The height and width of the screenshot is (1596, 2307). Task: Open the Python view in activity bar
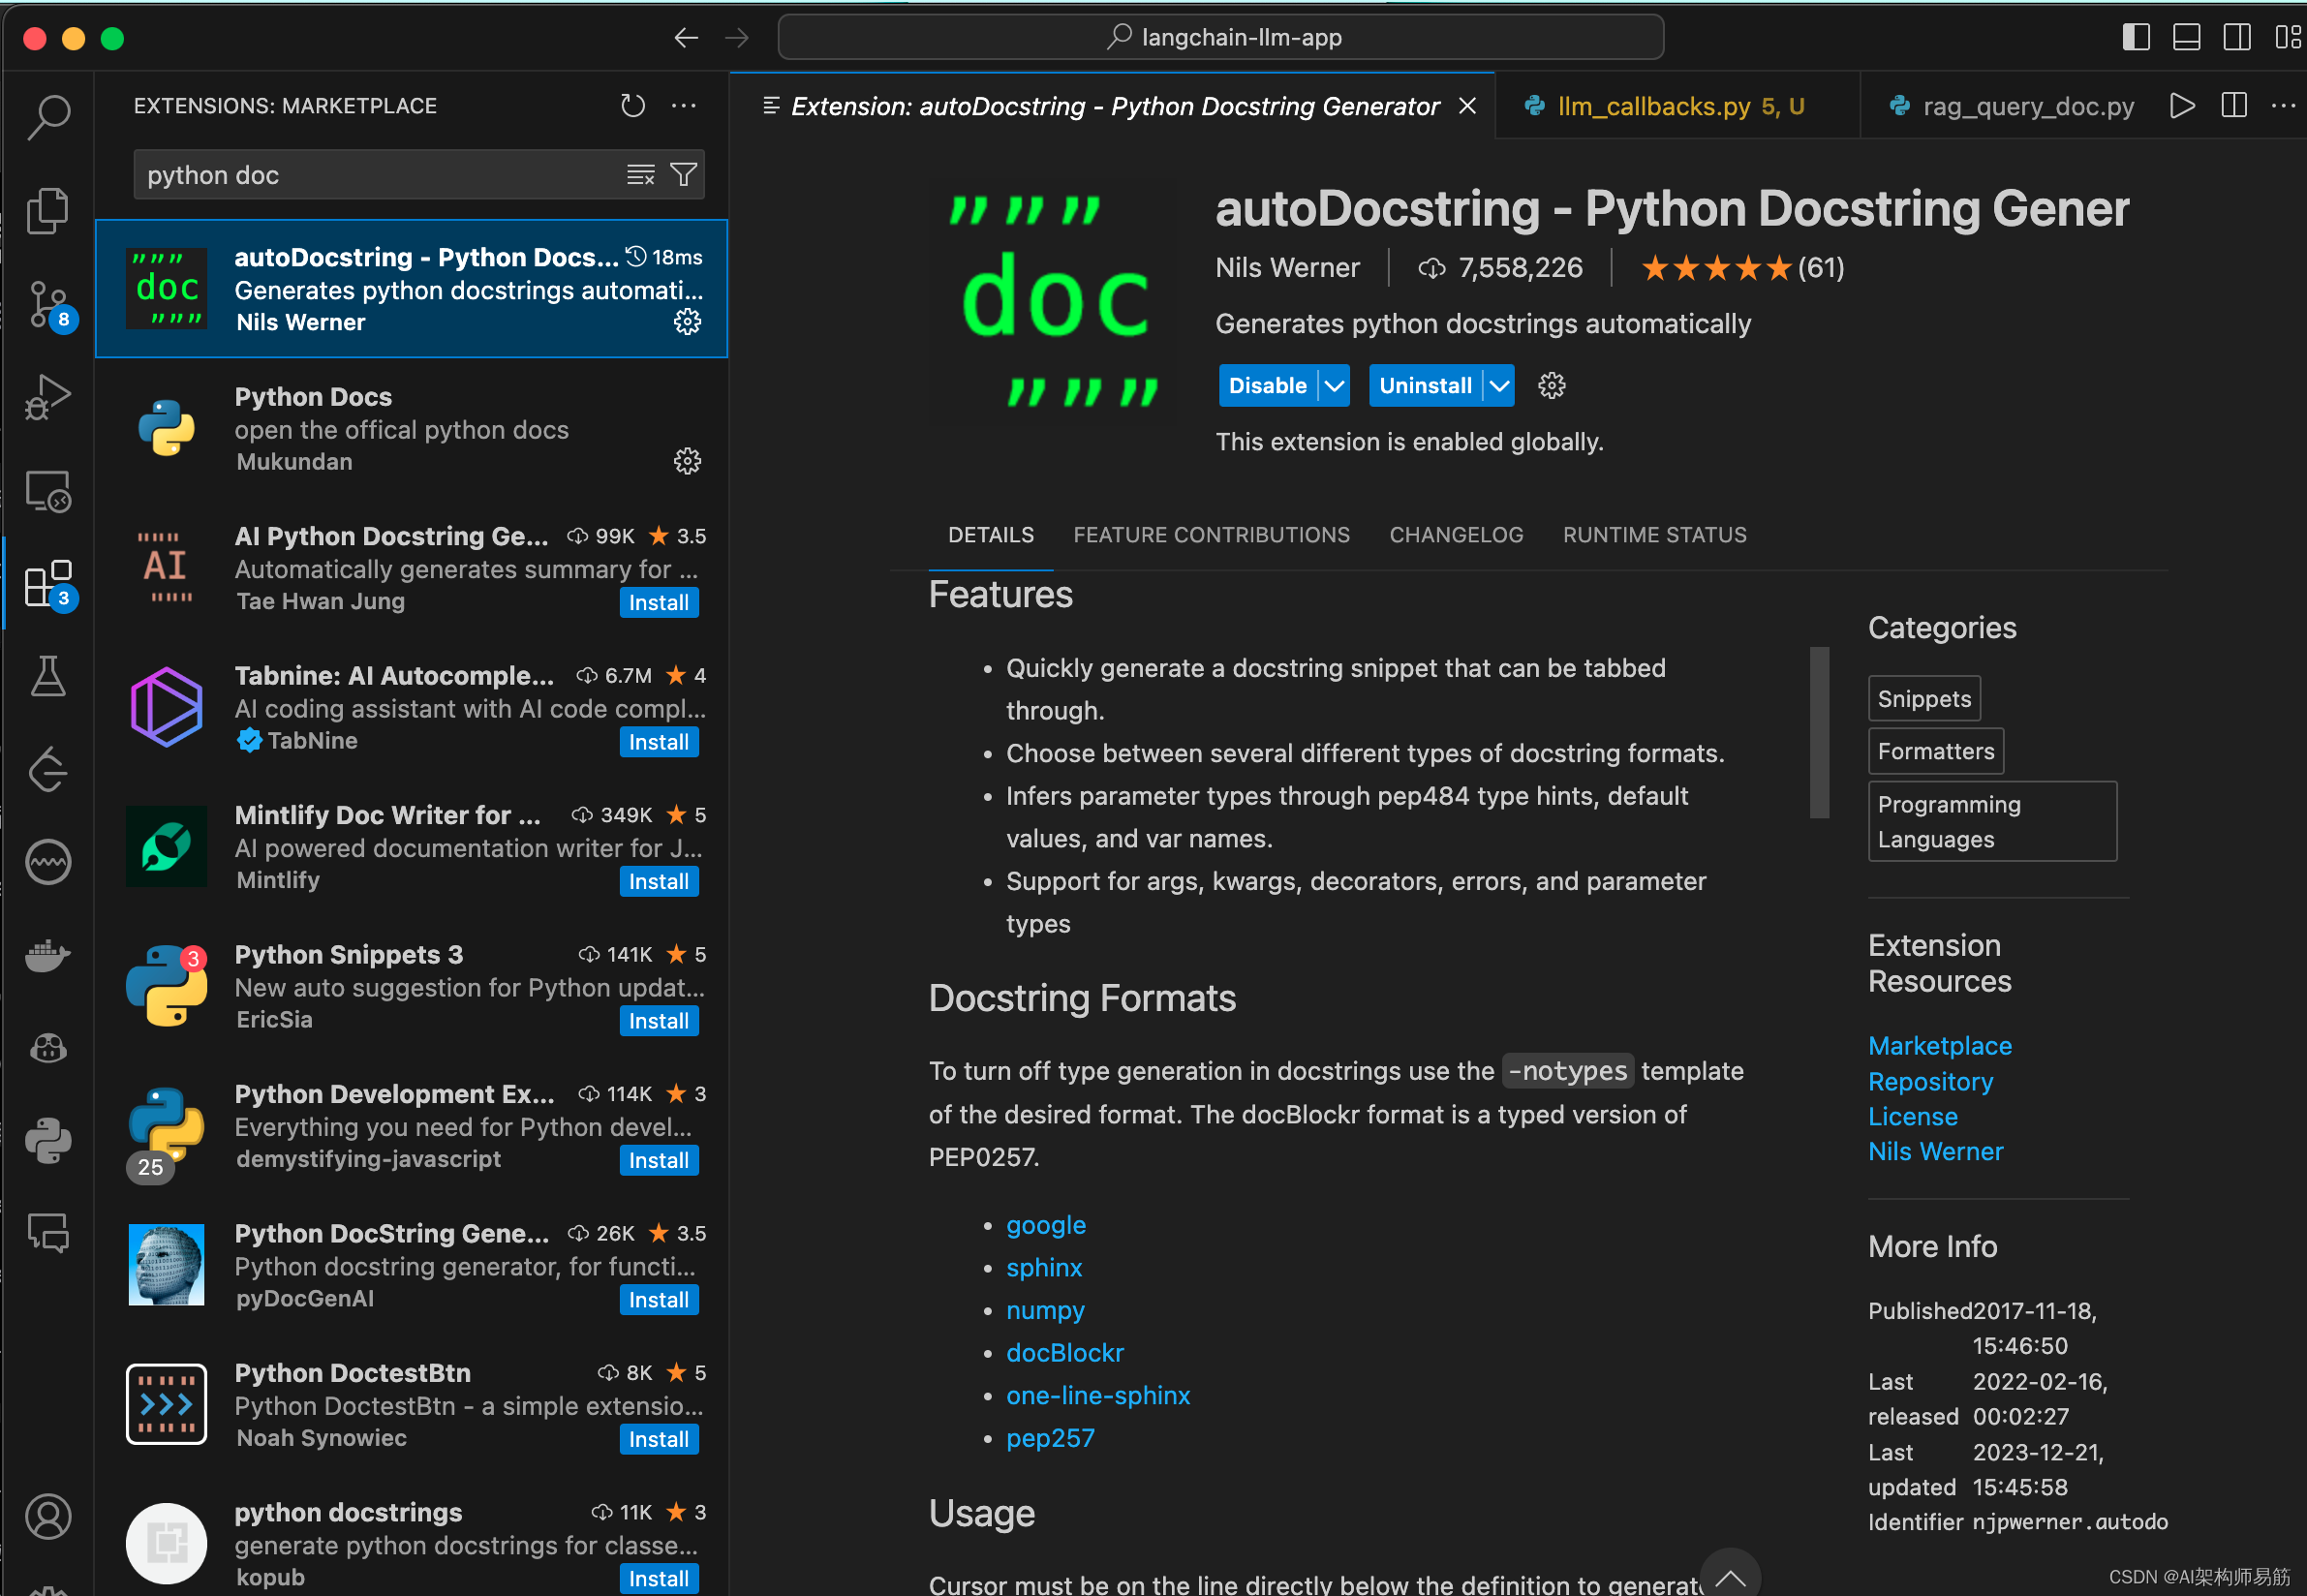[48, 1140]
